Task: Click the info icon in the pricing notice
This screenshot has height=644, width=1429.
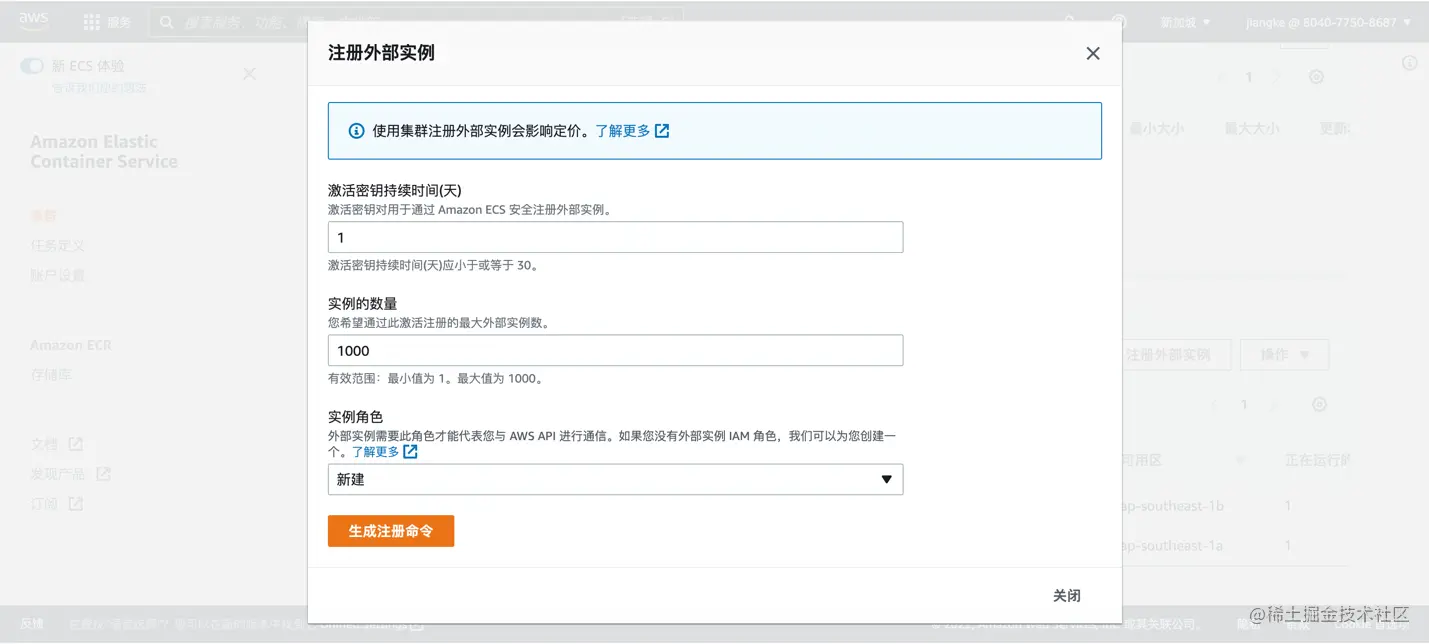Action: coord(356,131)
